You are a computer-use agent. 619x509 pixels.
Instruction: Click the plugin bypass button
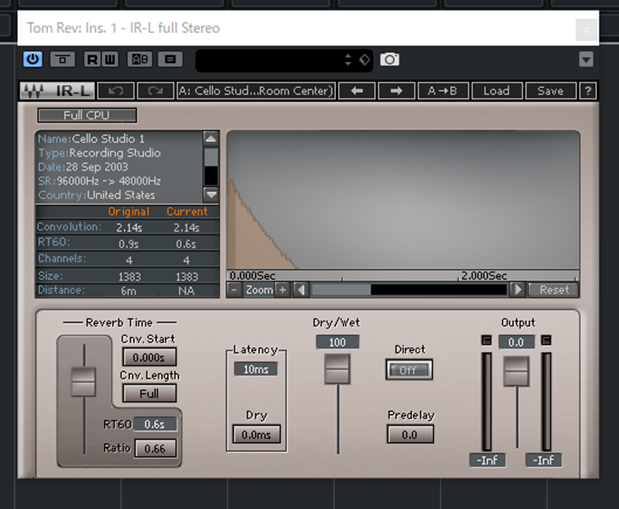tap(63, 60)
